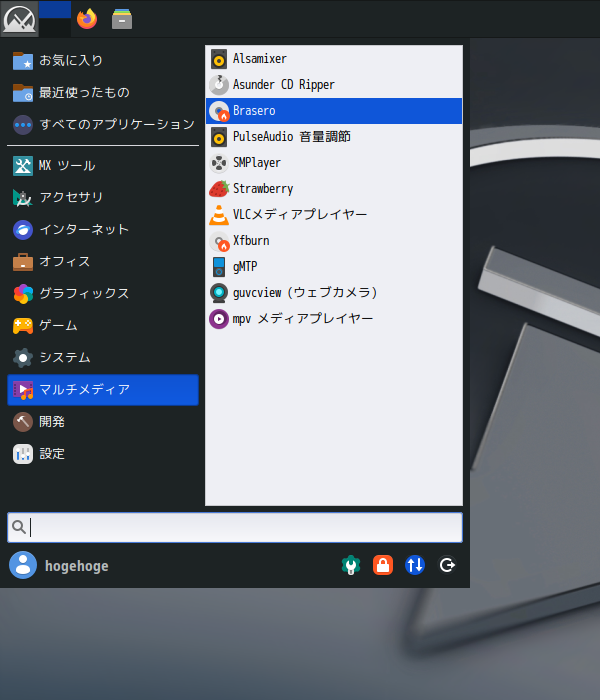Screen dimensions: 600x700
Task: Select the マルチメディア category
Action: pos(103,390)
